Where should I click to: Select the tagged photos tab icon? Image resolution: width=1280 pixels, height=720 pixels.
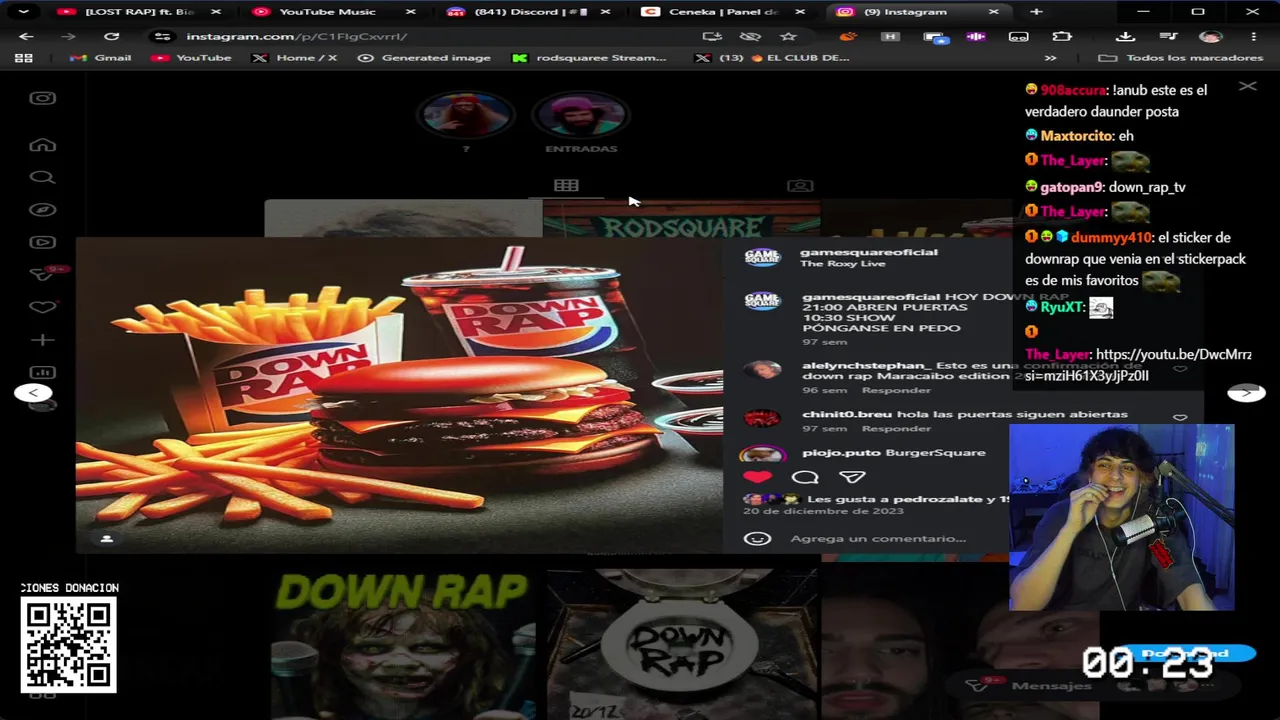[x=800, y=185]
